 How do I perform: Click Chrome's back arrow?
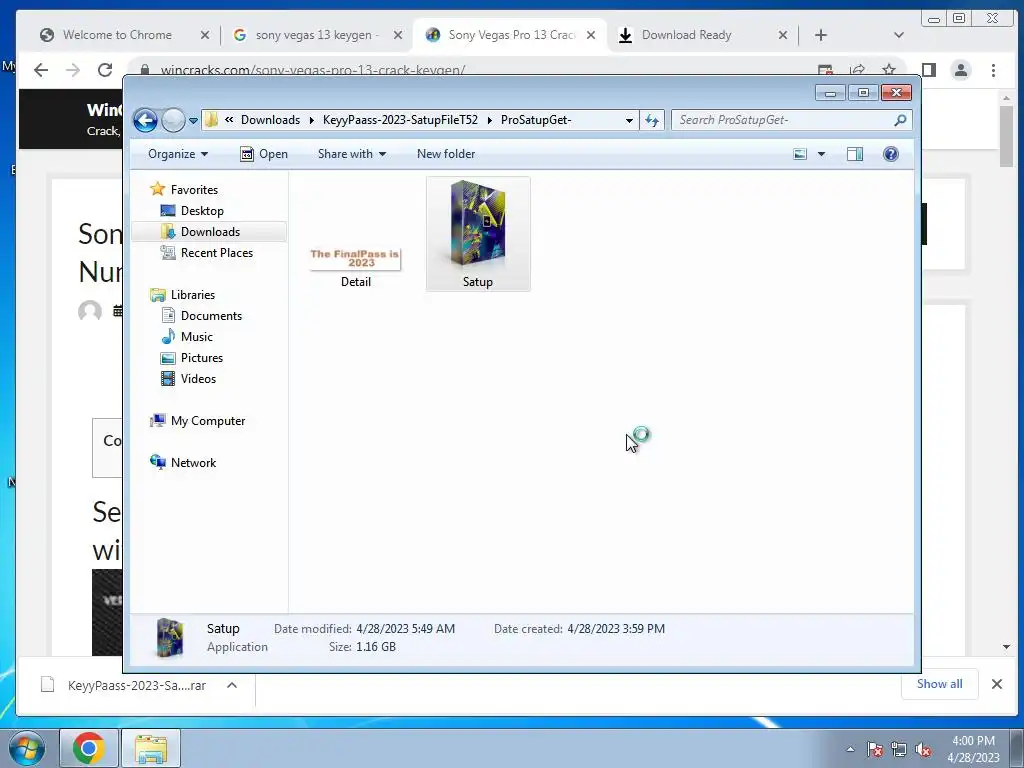click(41, 70)
